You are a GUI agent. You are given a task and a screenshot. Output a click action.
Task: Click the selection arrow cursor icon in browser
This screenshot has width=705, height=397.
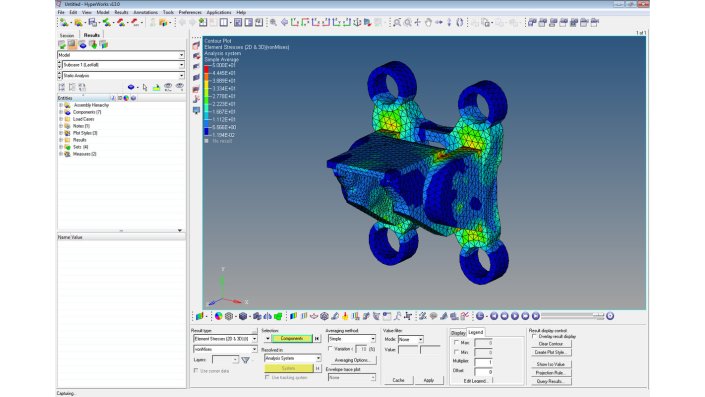145,87
